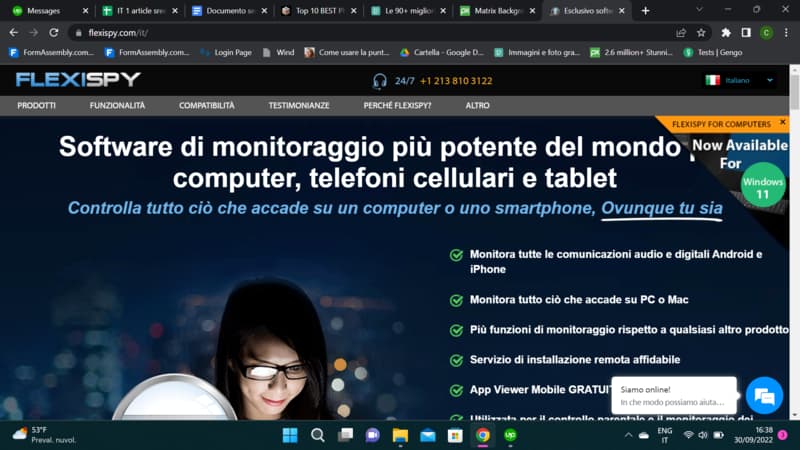This screenshot has height=450, width=800.
Task: Open the Chrome profile avatar
Action: pos(766,33)
